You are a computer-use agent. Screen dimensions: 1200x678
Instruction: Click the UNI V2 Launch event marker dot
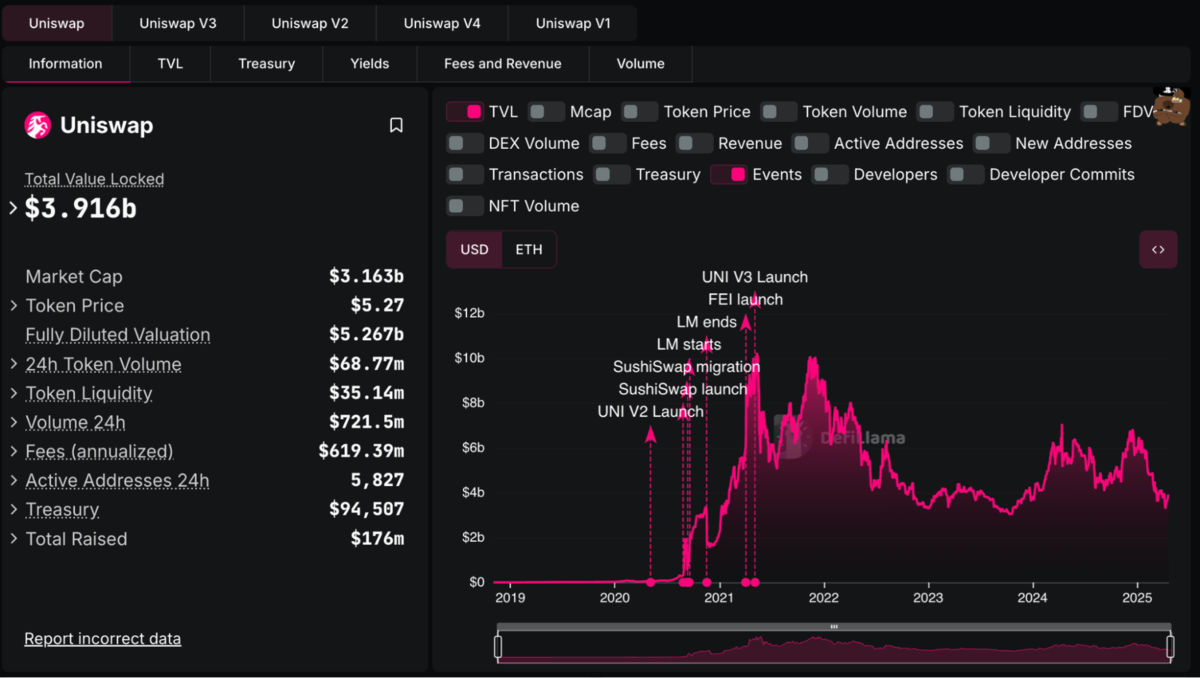pyautogui.click(x=651, y=582)
